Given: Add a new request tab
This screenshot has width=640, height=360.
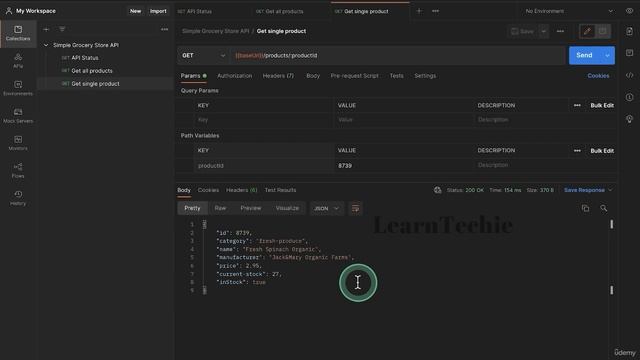Looking at the screenshot, I should [x=419, y=11].
